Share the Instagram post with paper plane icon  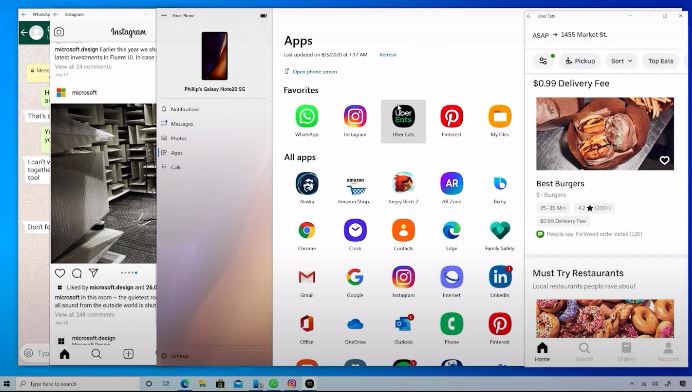coord(94,273)
